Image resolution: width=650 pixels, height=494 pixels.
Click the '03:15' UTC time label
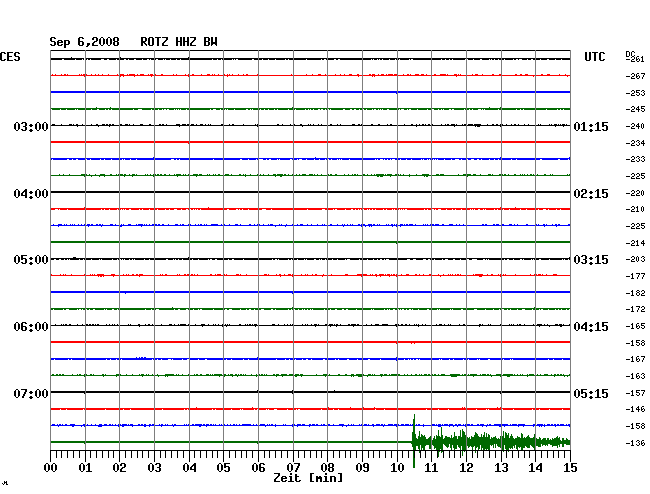click(x=591, y=260)
